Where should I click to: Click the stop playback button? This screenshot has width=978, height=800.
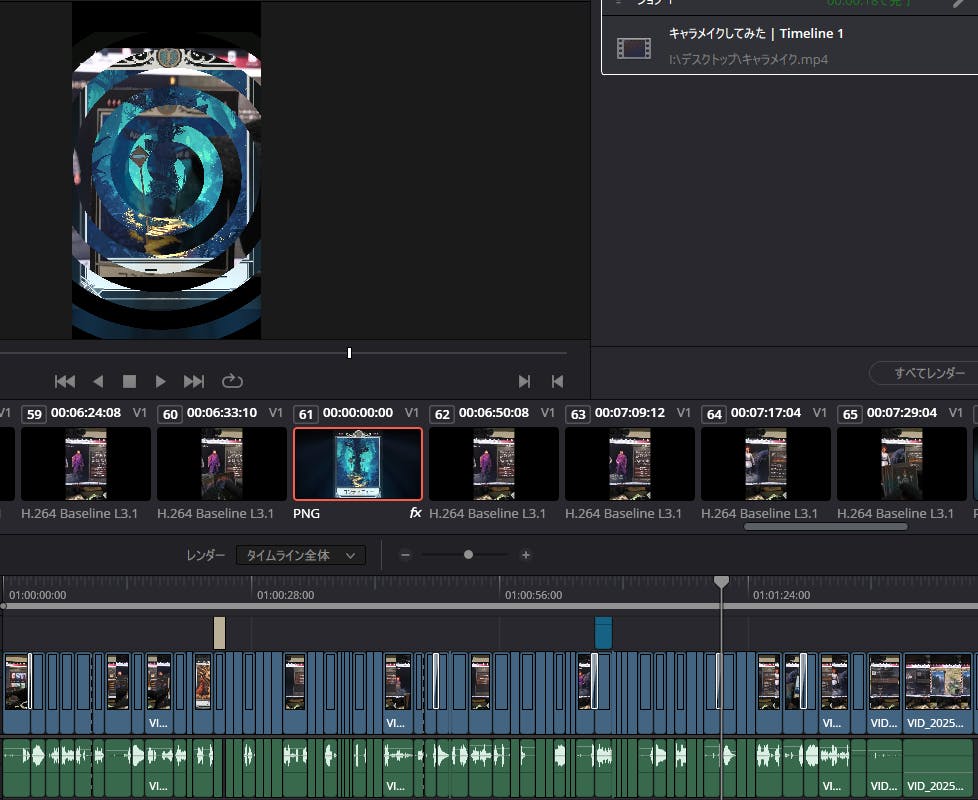129,381
